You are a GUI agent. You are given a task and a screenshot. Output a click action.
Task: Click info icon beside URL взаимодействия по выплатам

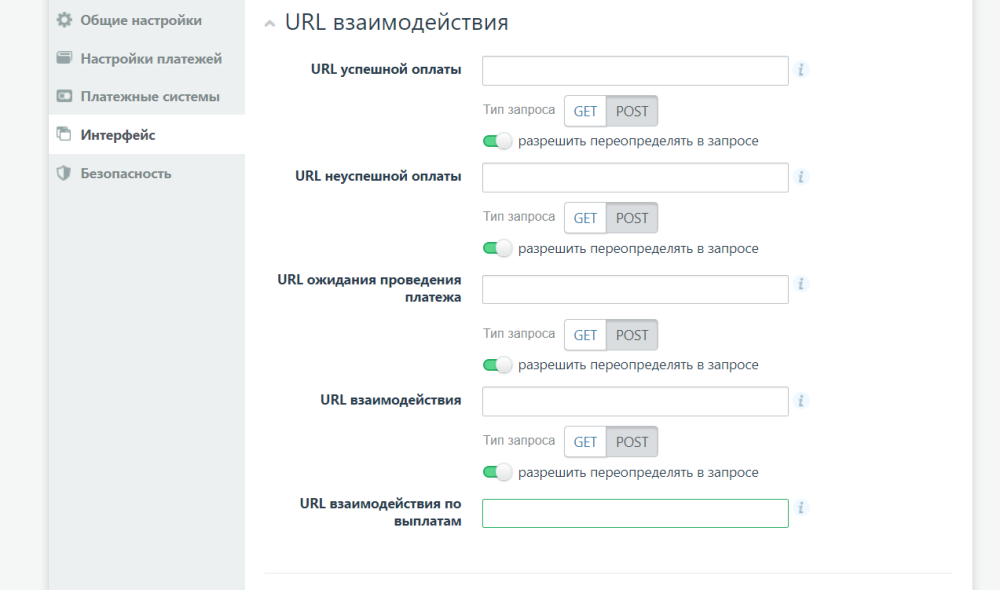(802, 508)
